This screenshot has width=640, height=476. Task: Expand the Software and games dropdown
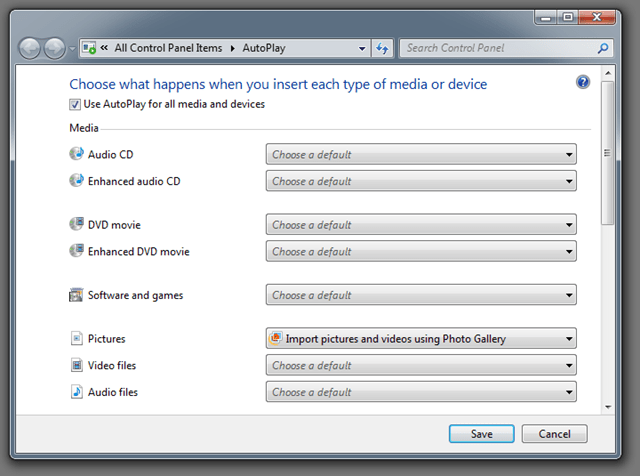(x=421, y=295)
